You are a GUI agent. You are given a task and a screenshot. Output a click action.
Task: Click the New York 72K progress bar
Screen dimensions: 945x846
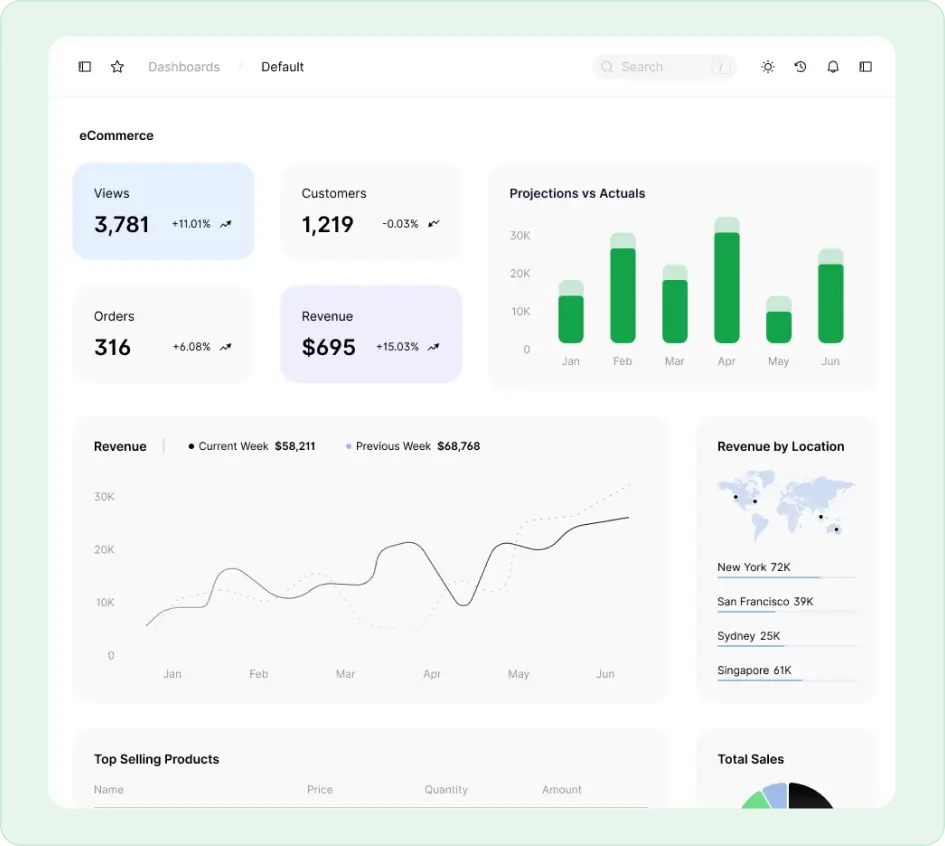tap(785, 577)
